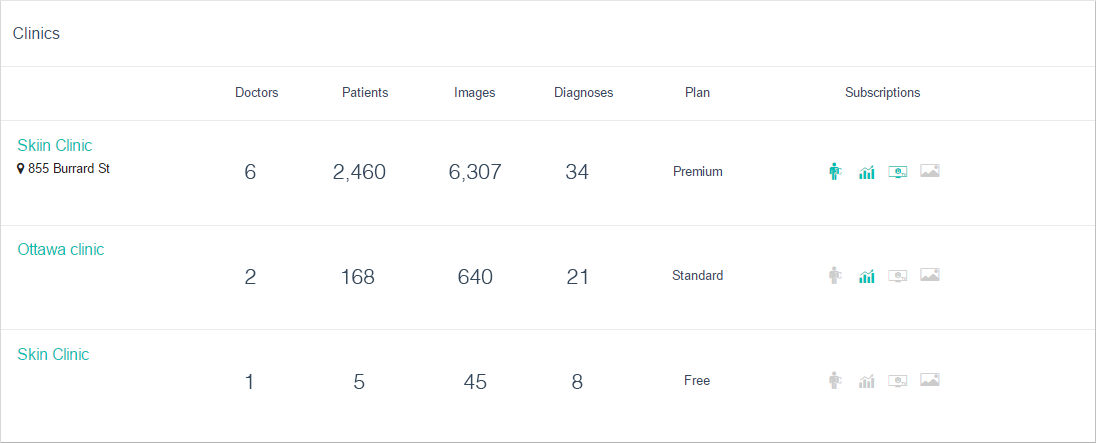
Task: Click the monitor icon in Skin Clinic row
Action: [898, 381]
